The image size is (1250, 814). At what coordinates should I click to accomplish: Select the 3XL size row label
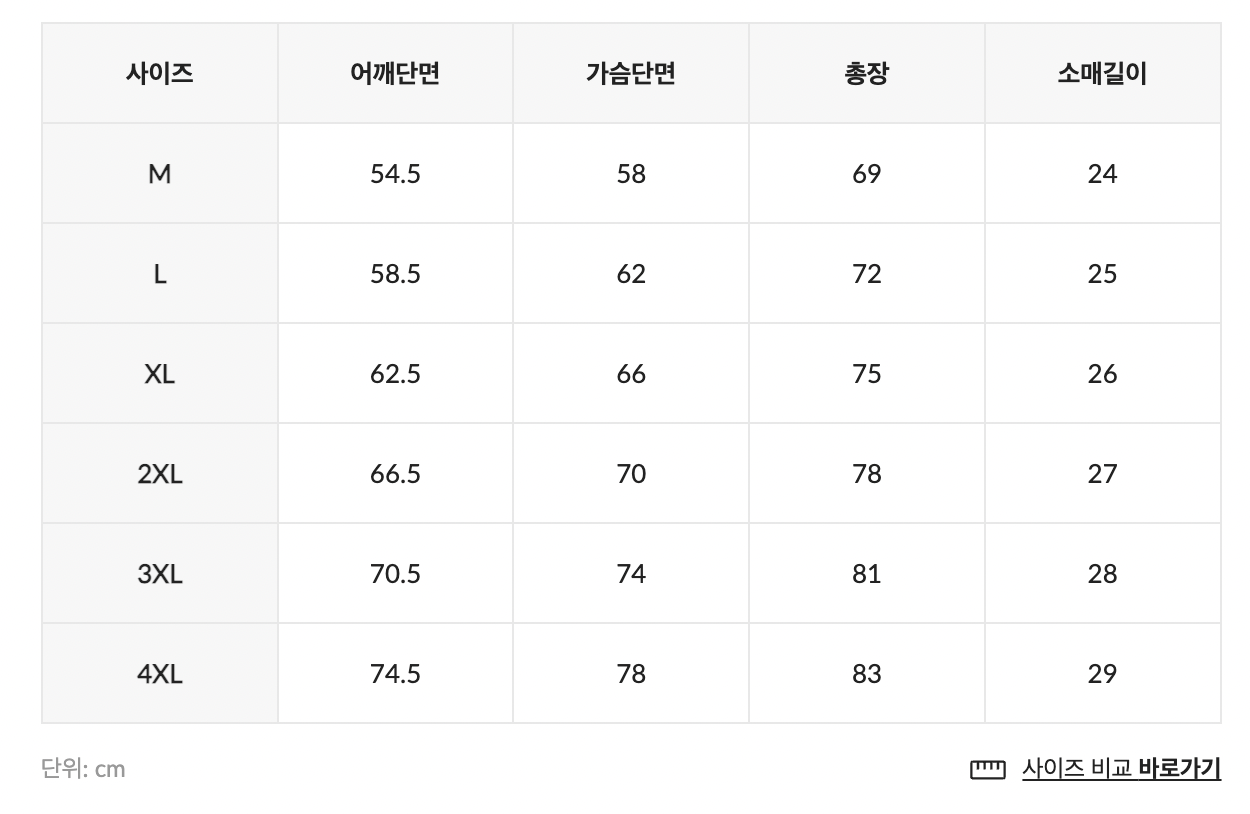coord(160,574)
